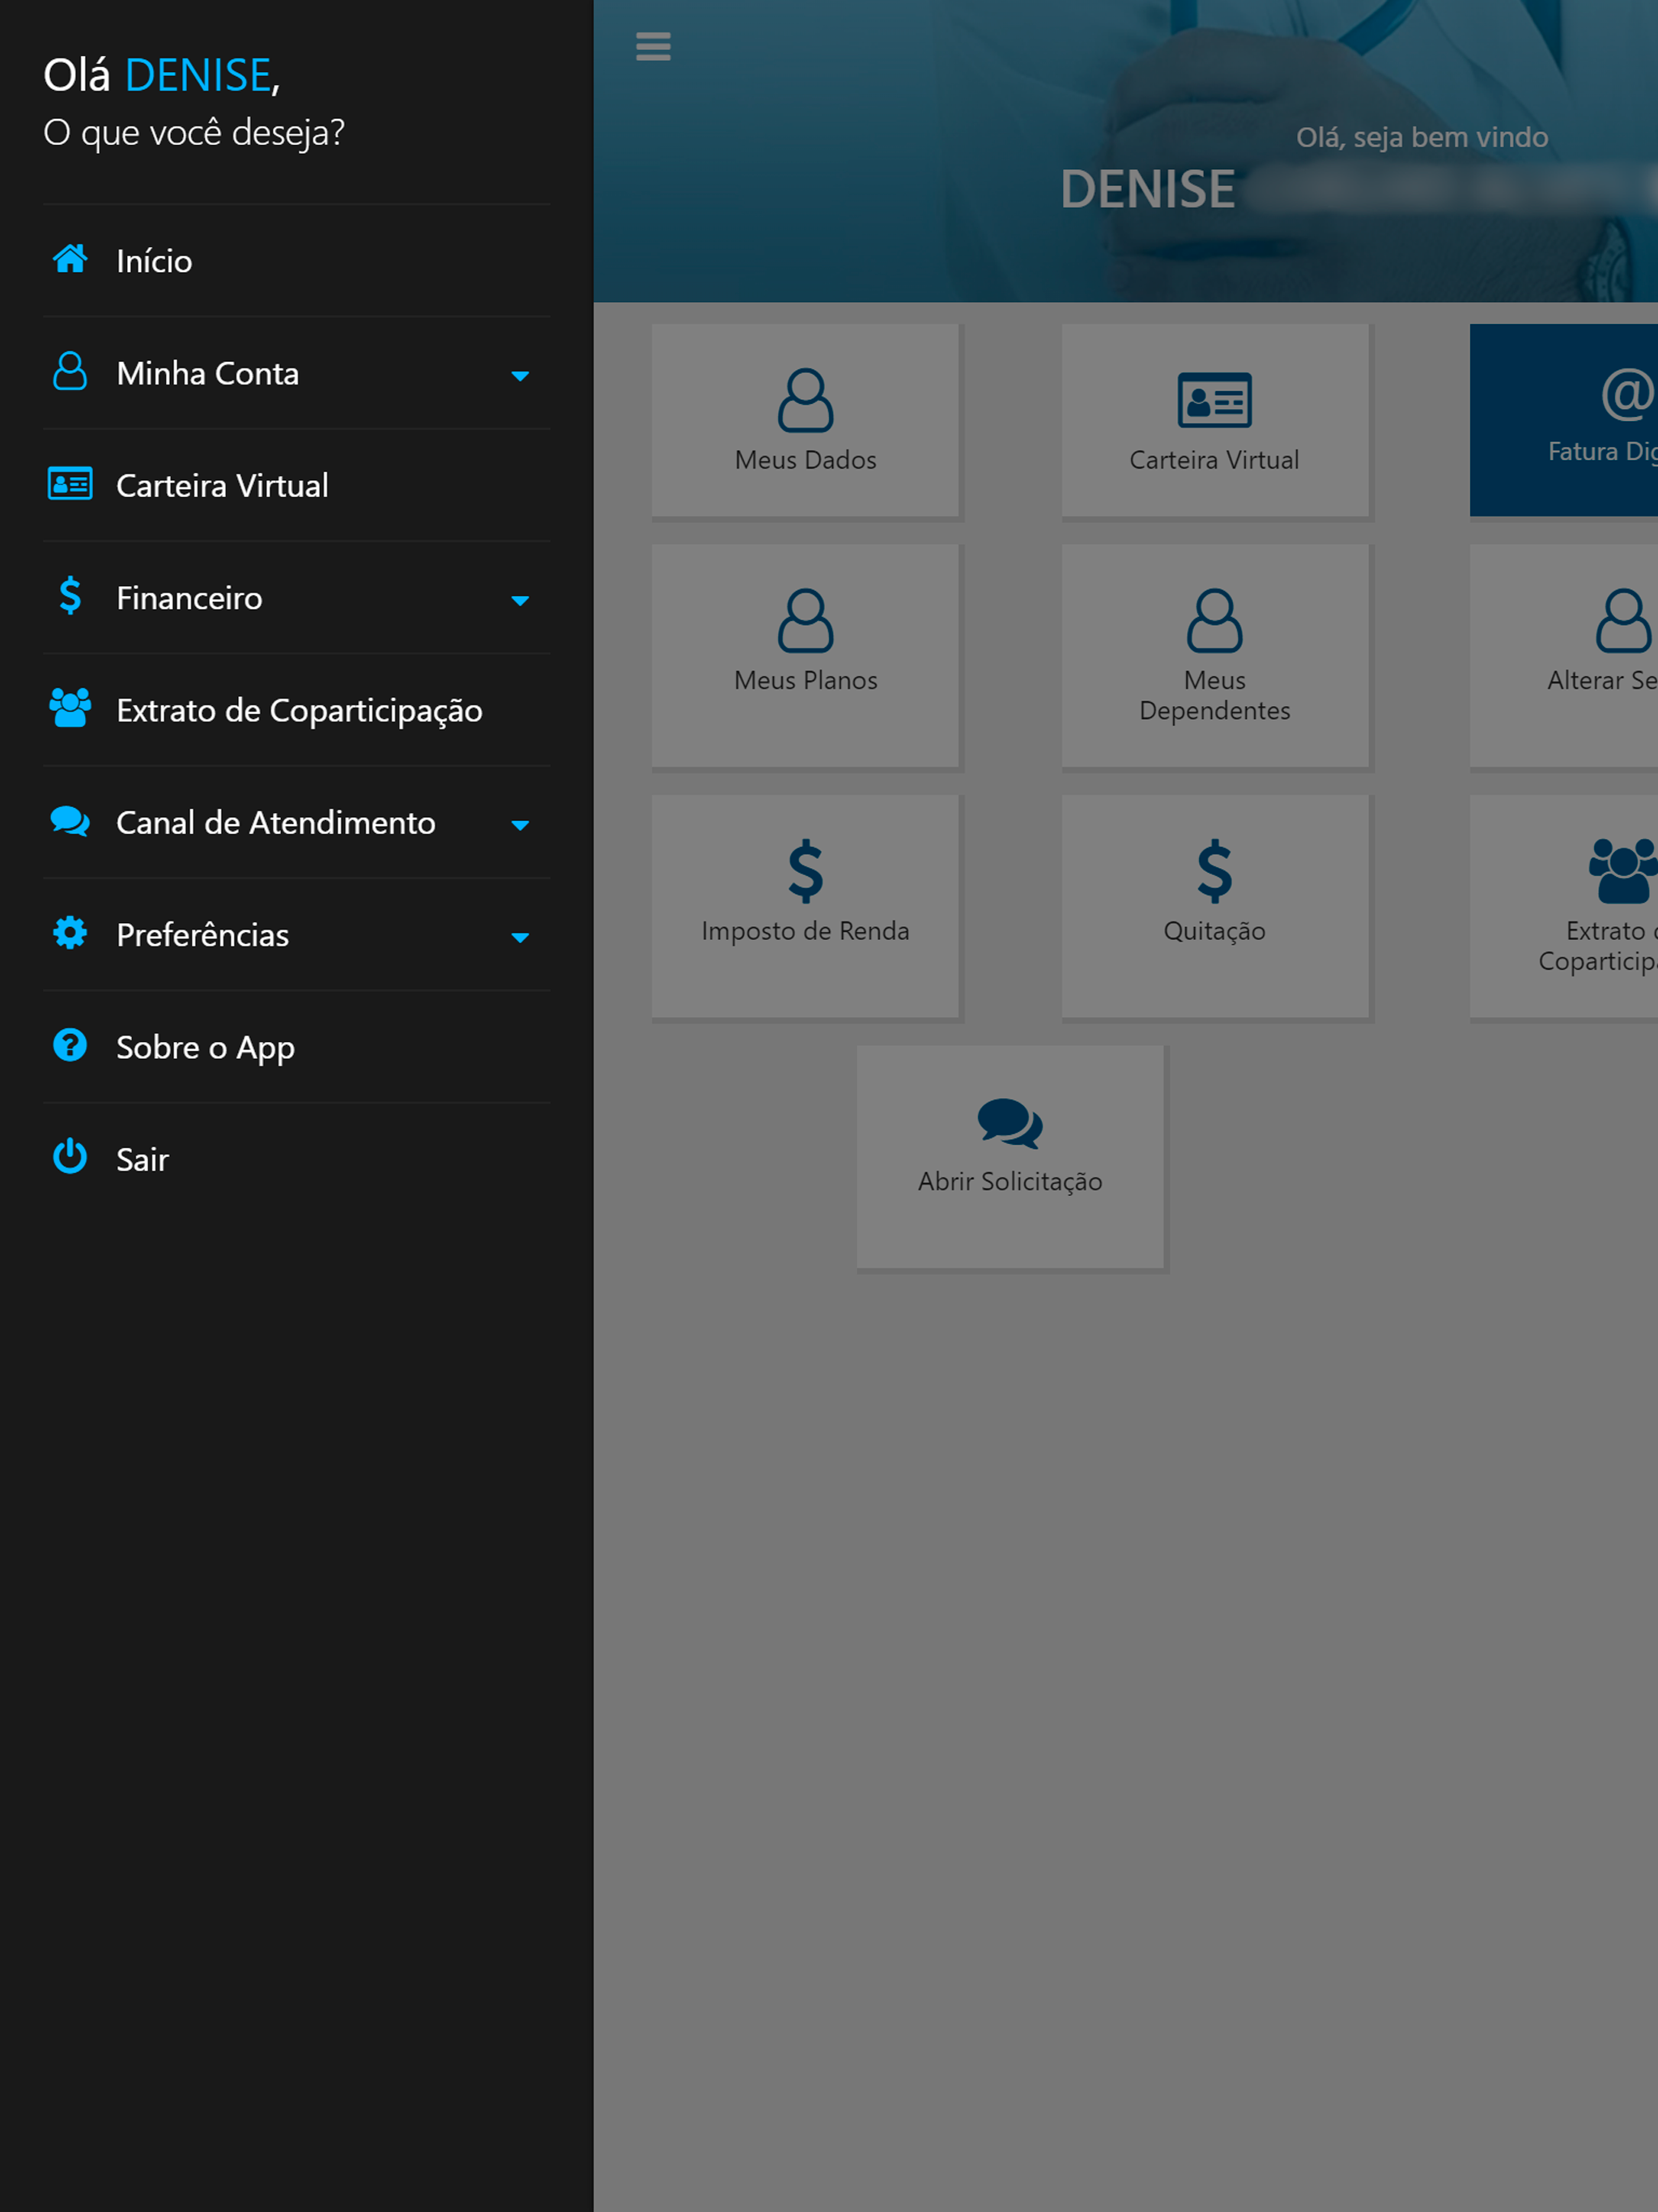1658x2212 pixels.
Task: Click the DENISE name in header banner
Action: click(1147, 189)
